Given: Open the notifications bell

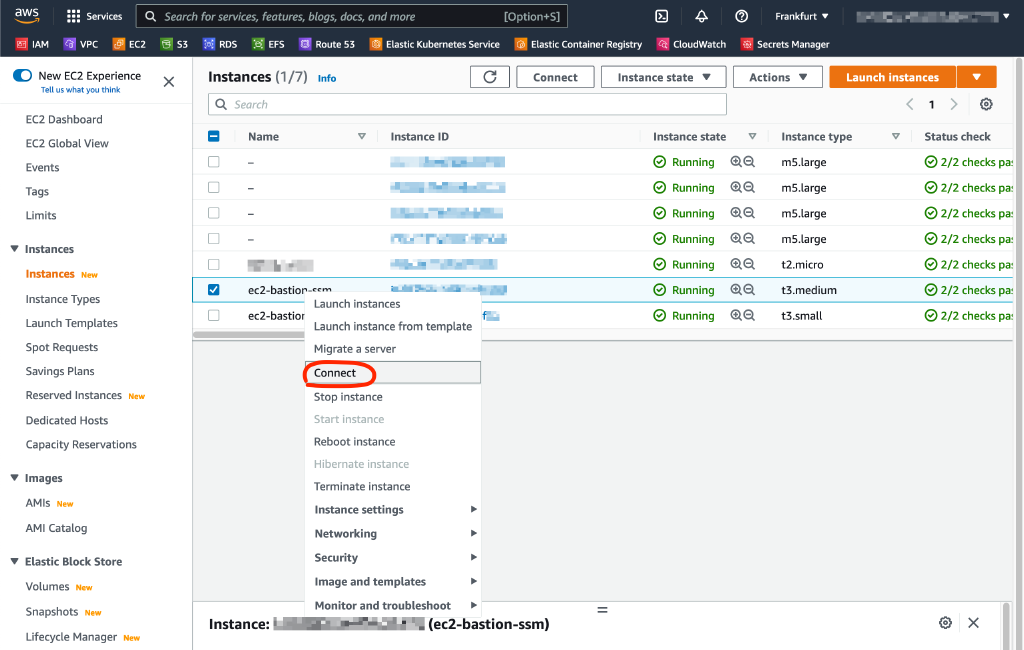Looking at the screenshot, I should [701, 16].
